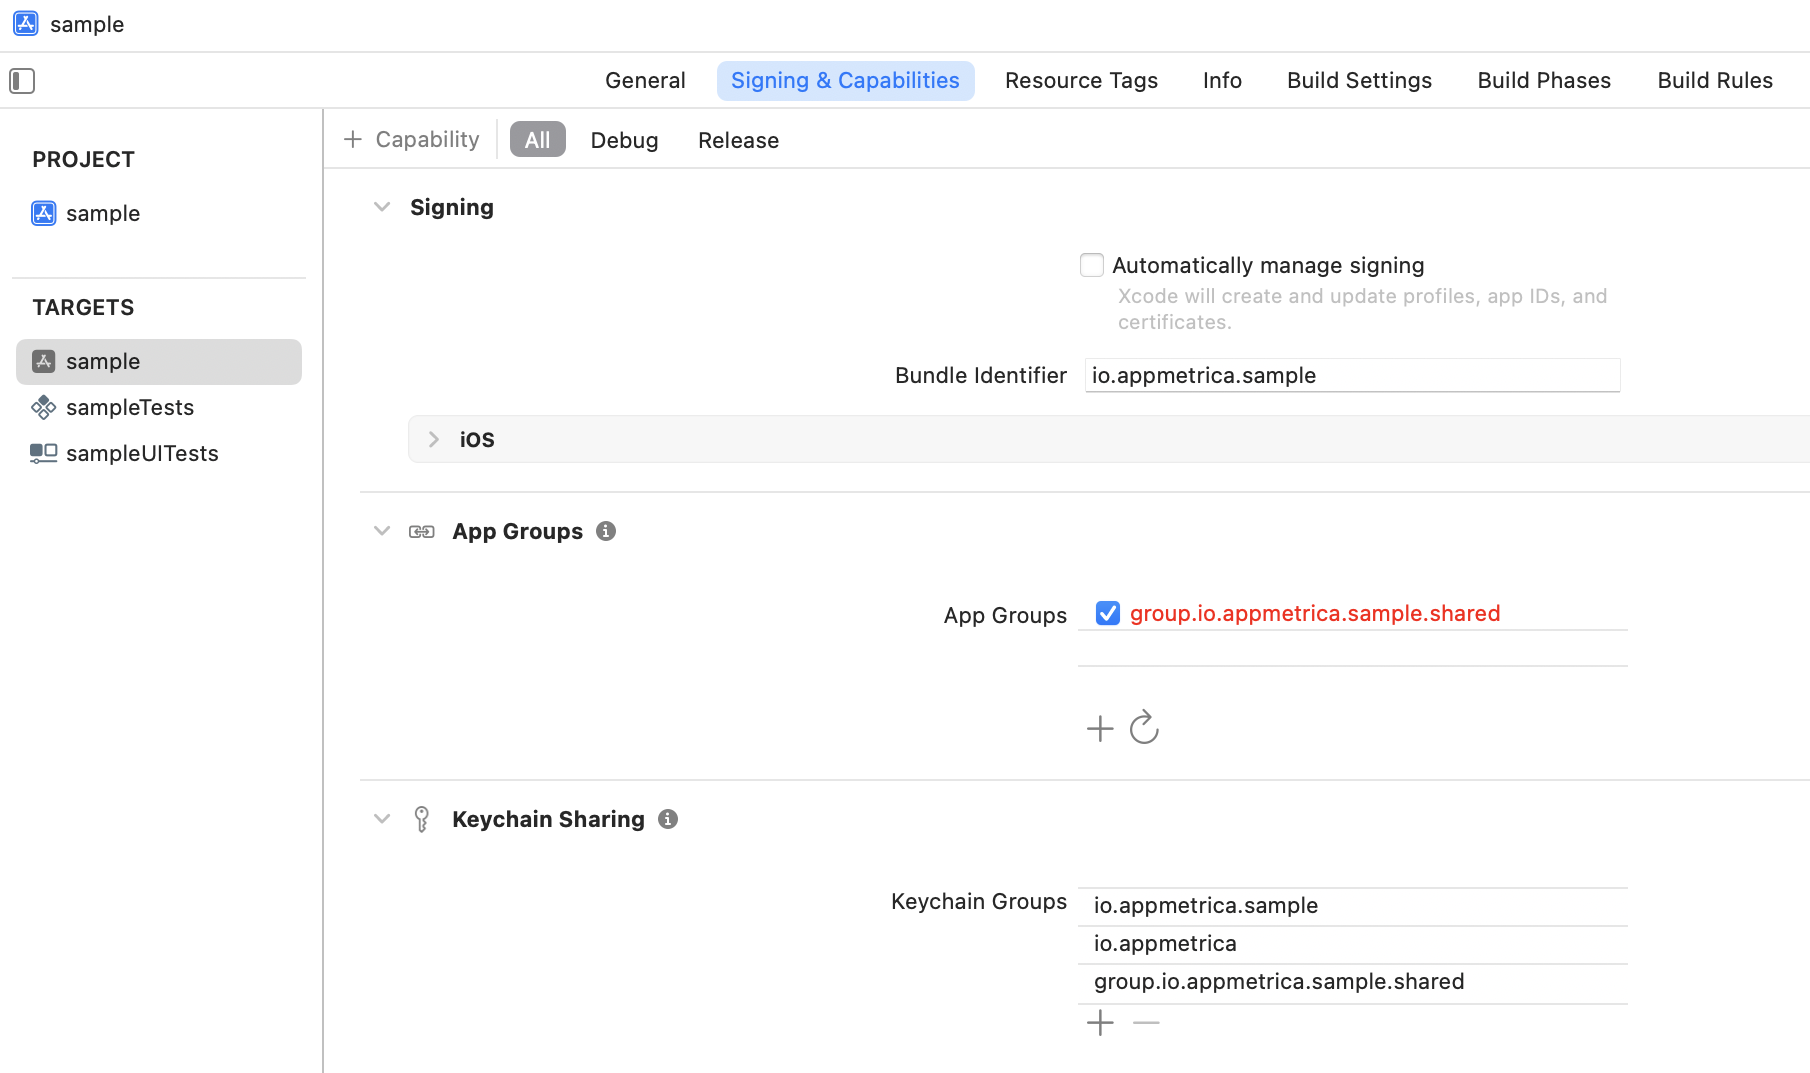Click the Bundle Identifier input field
This screenshot has width=1810, height=1073.
(x=1352, y=375)
